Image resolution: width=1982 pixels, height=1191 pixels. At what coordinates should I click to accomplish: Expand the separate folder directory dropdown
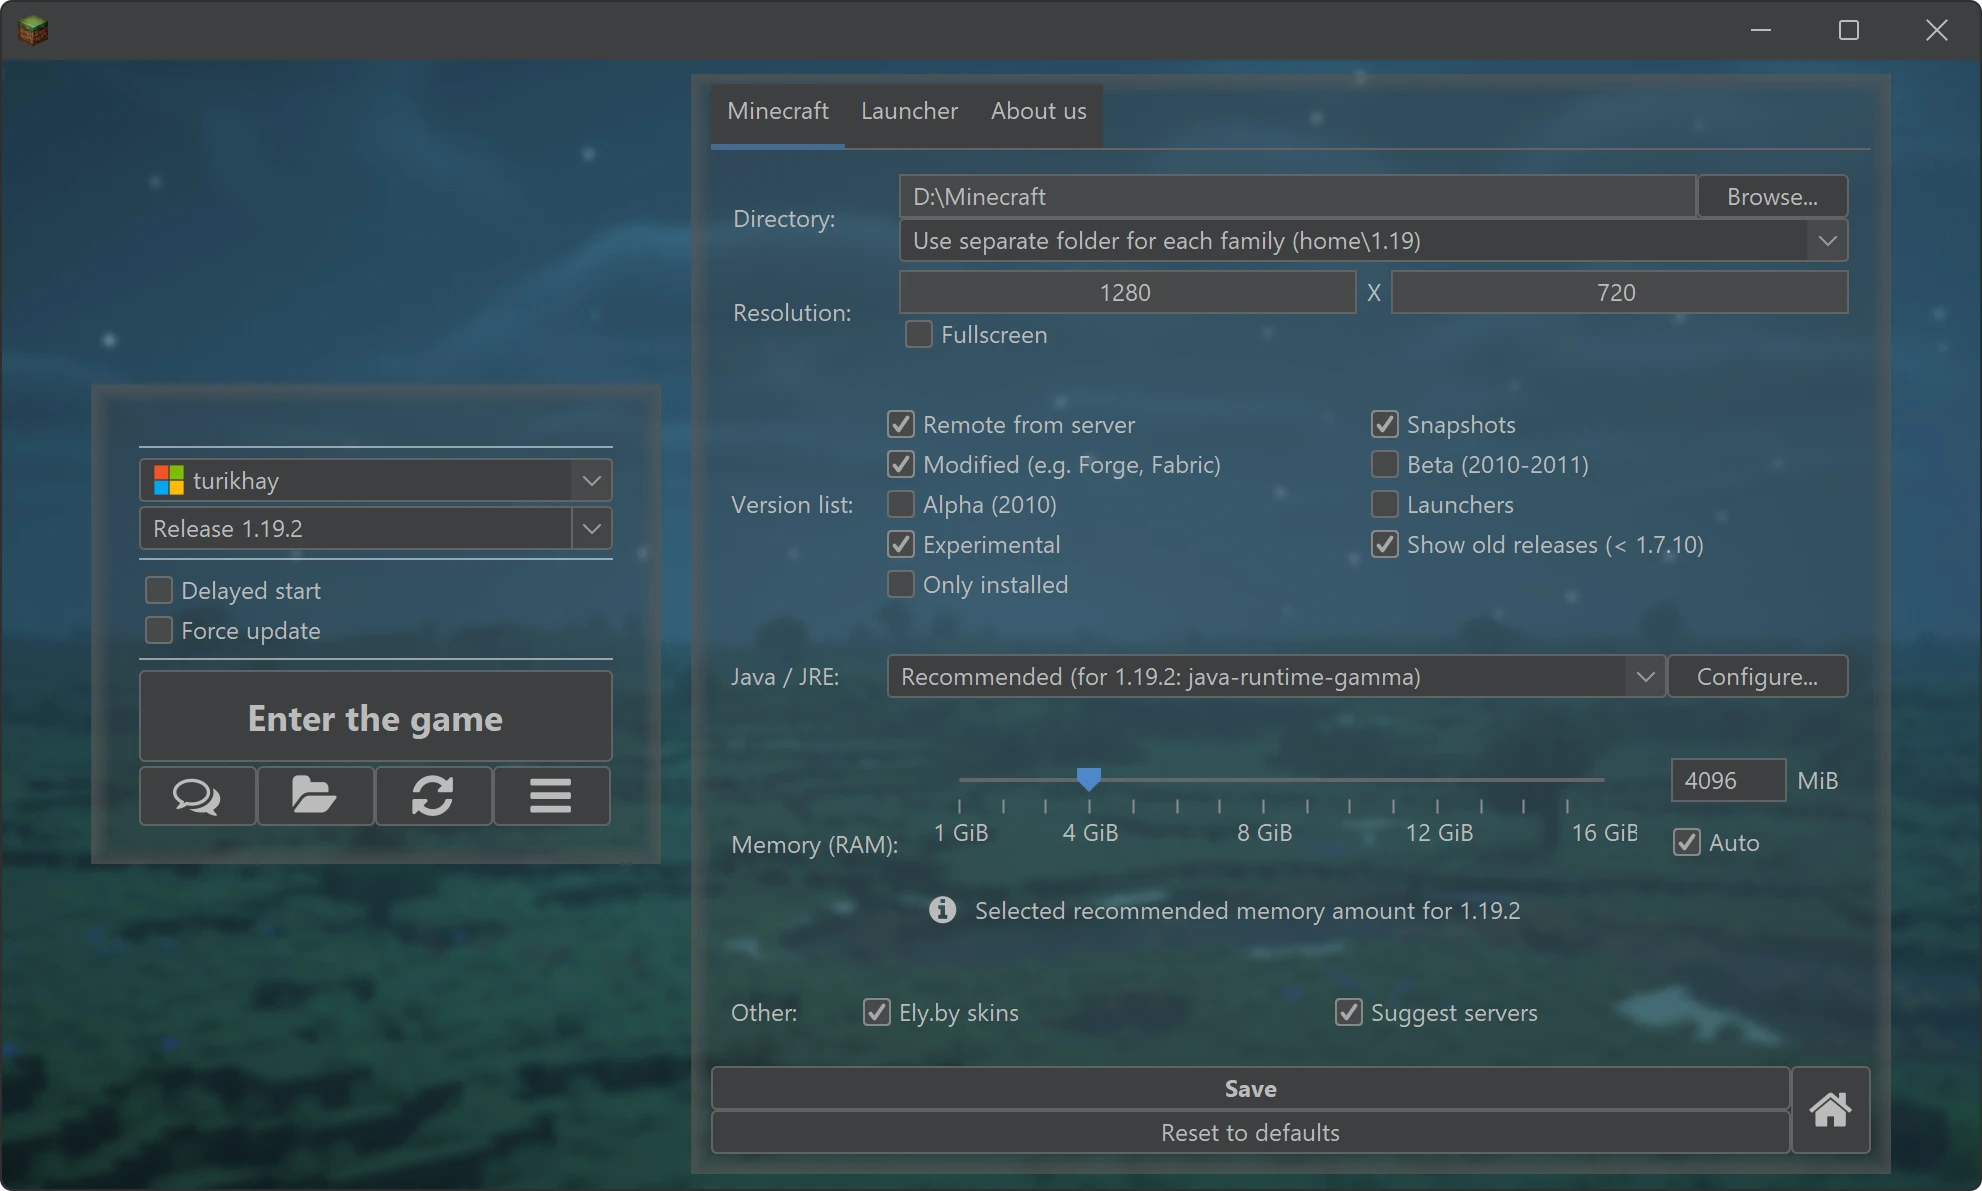[x=1827, y=241]
